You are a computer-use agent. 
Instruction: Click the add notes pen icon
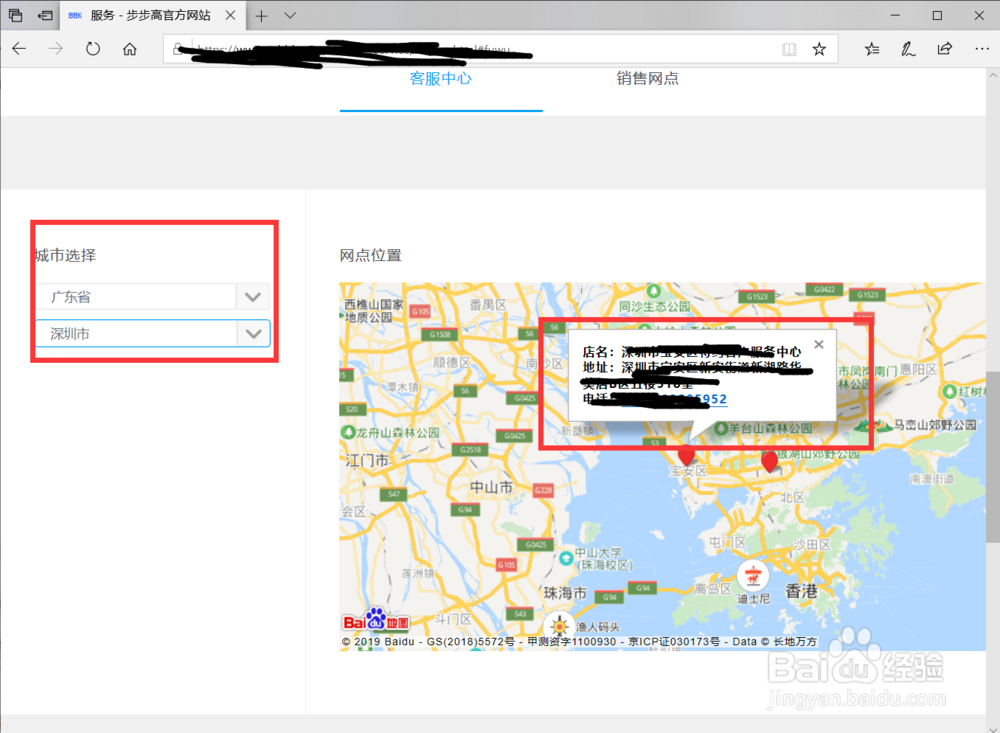click(x=908, y=49)
